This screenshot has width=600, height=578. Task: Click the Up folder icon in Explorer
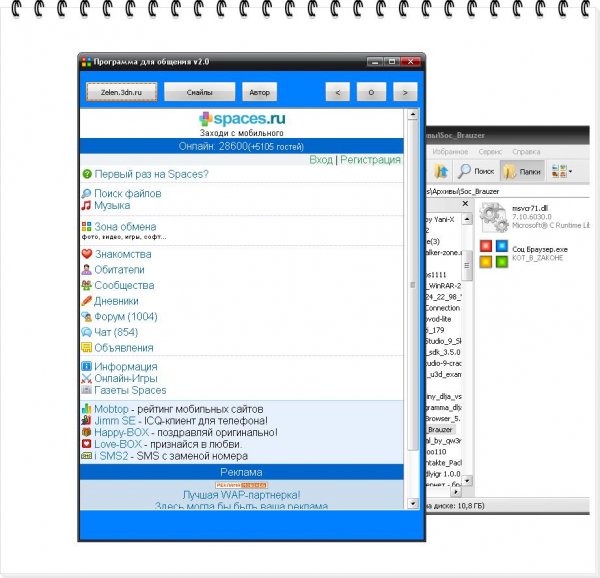(x=441, y=171)
